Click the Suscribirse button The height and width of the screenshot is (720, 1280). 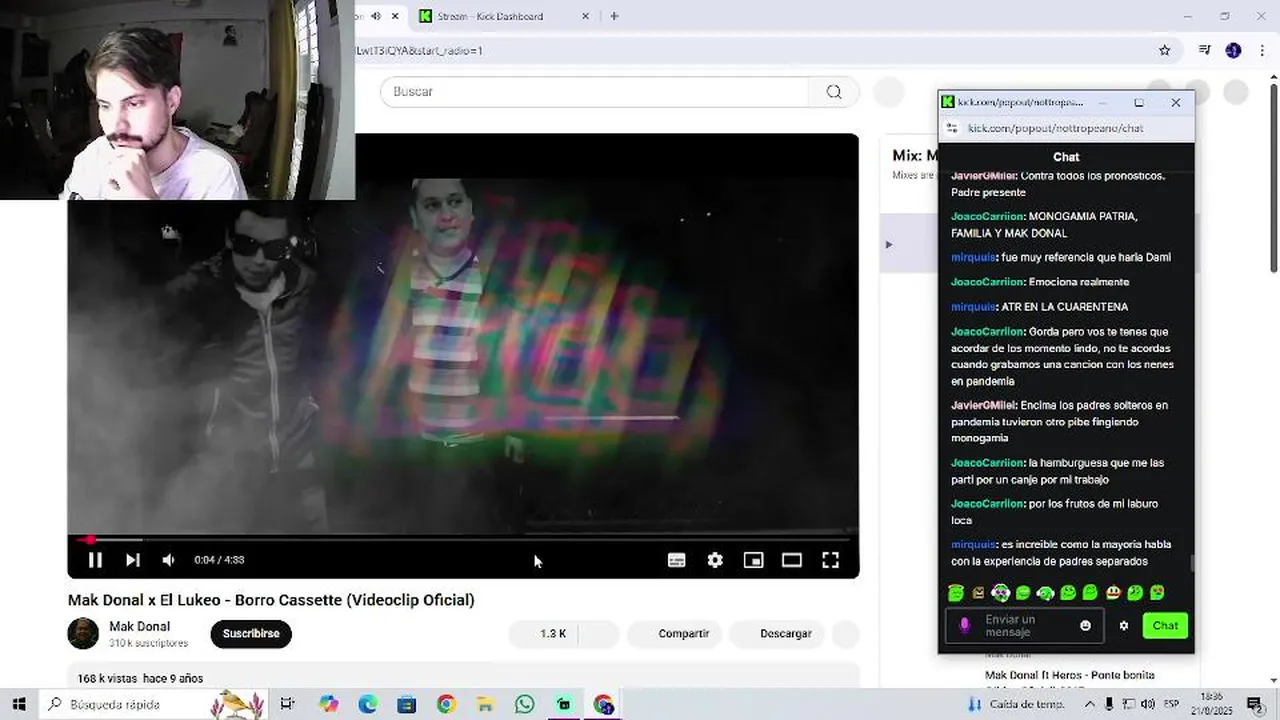(251, 633)
